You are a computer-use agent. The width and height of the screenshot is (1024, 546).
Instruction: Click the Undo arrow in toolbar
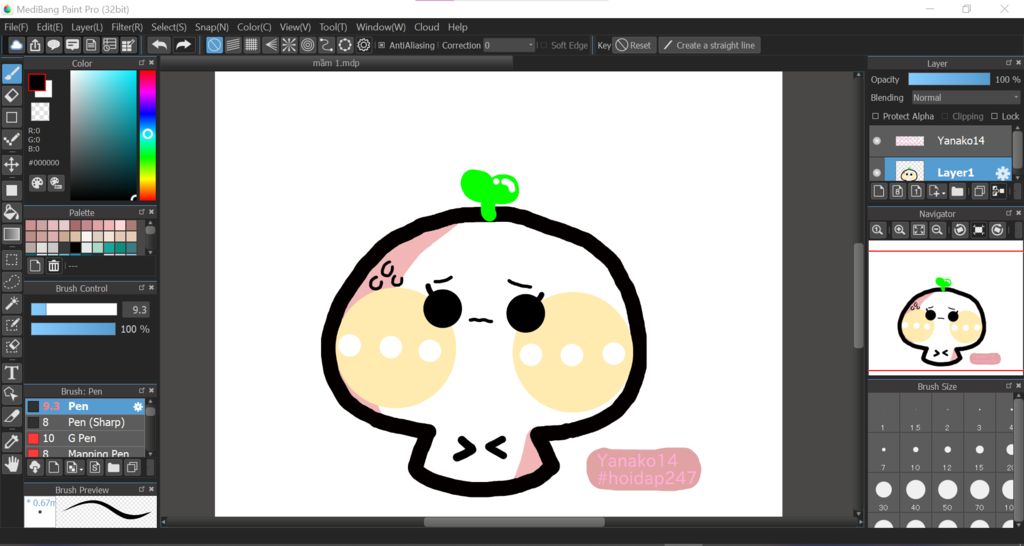(159, 45)
